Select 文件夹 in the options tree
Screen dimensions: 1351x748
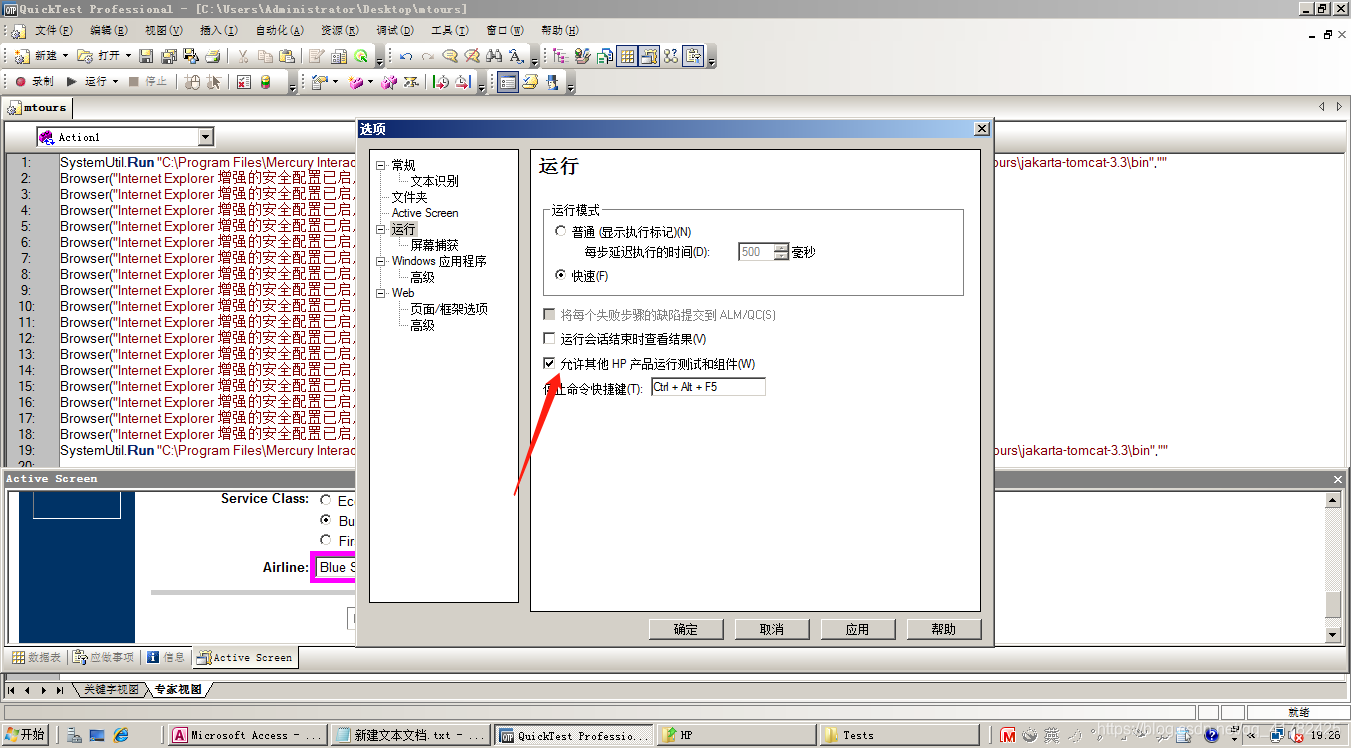(x=409, y=197)
